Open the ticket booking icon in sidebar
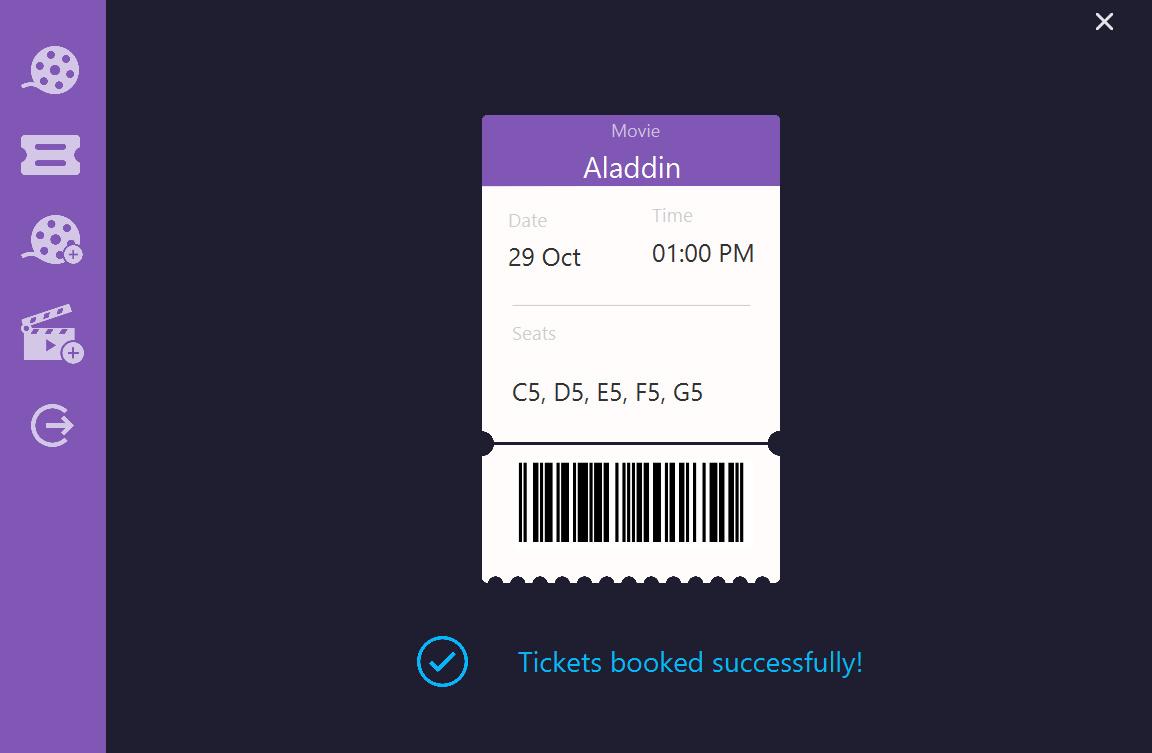Screen dimensions: 1152x753 coord(50,155)
